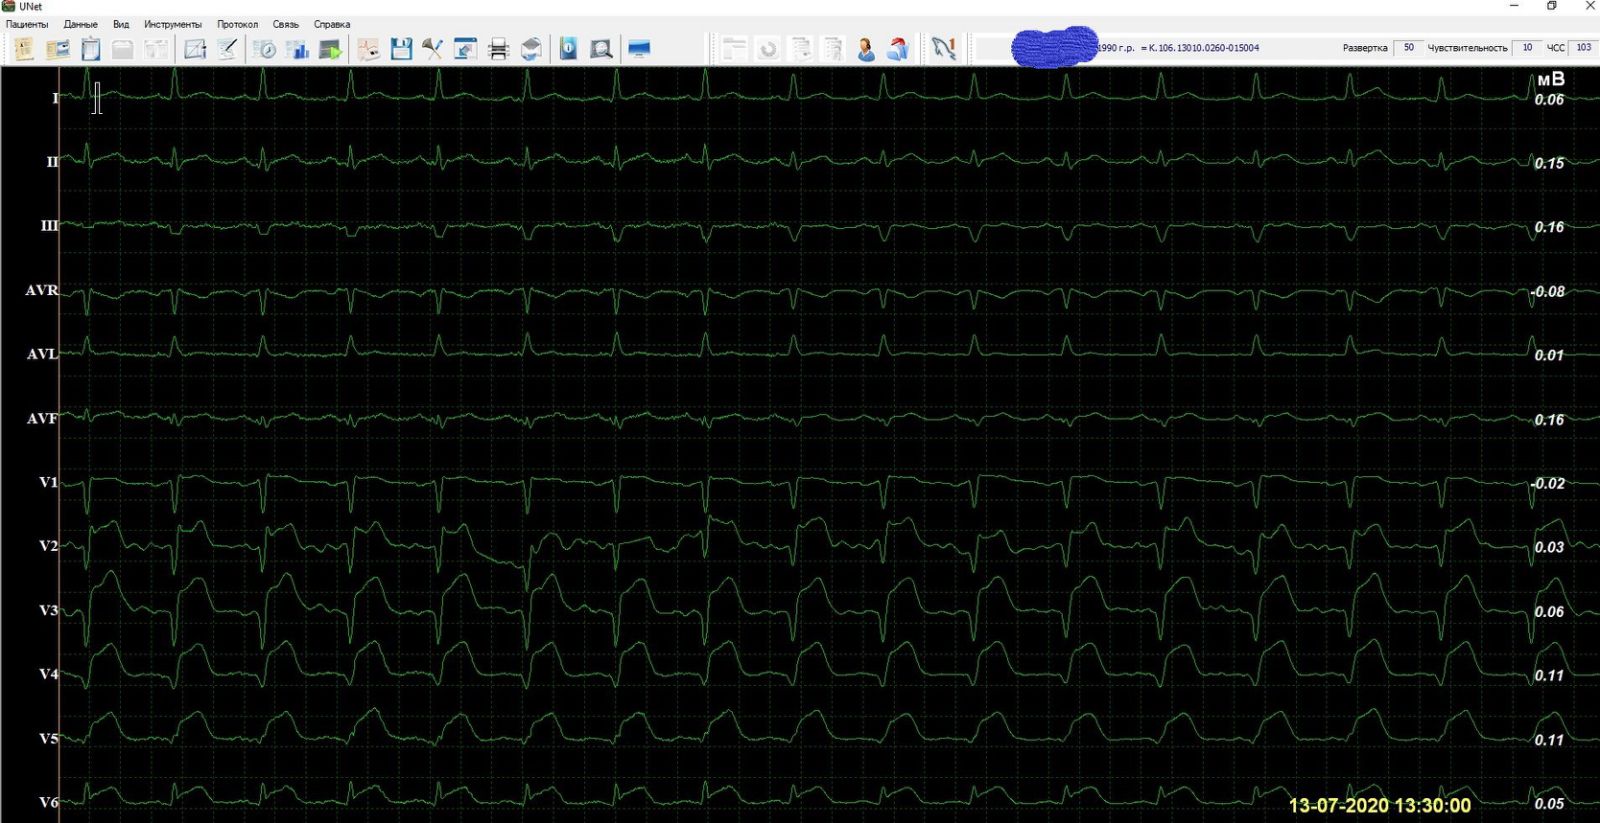Image resolution: width=1600 pixels, height=823 pixels.
Task: Click the Чувствительность value field
Action: pos(1527,47)
